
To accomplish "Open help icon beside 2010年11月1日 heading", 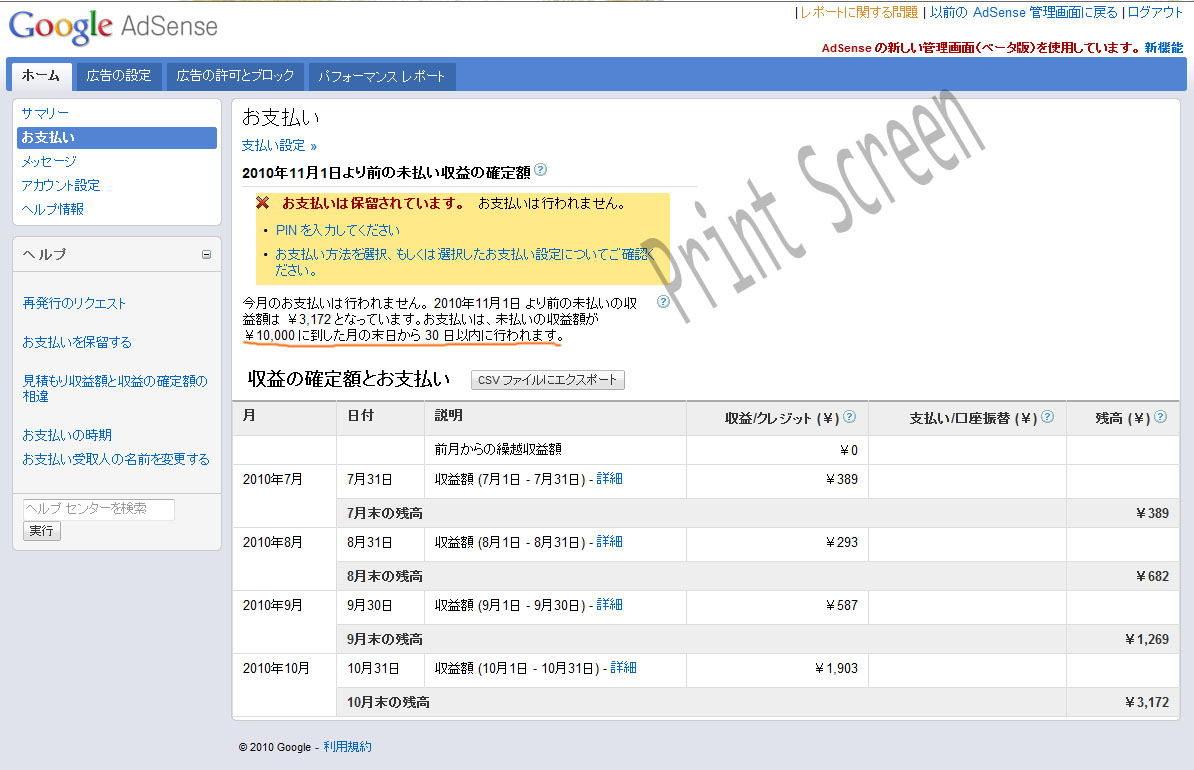I will (x=540, y=170).
